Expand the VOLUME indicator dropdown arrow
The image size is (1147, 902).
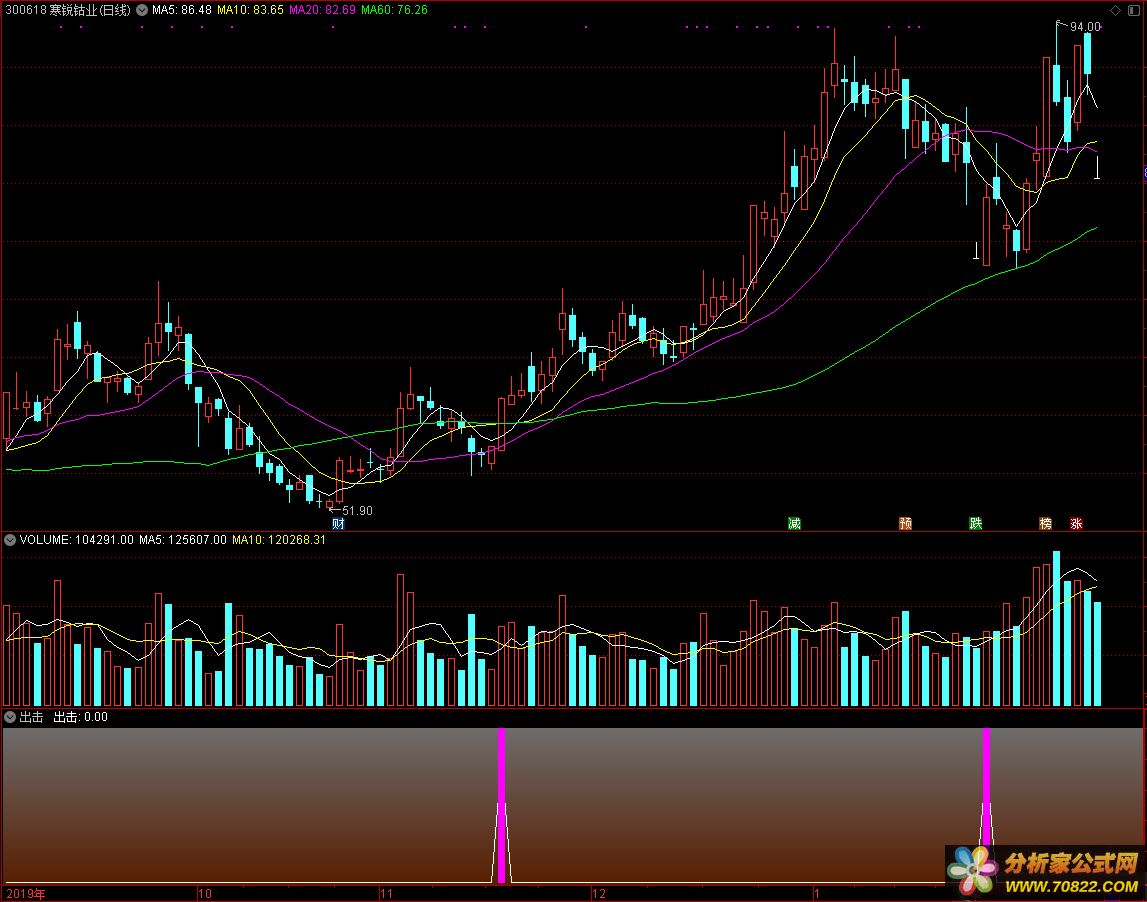point(10,540)
